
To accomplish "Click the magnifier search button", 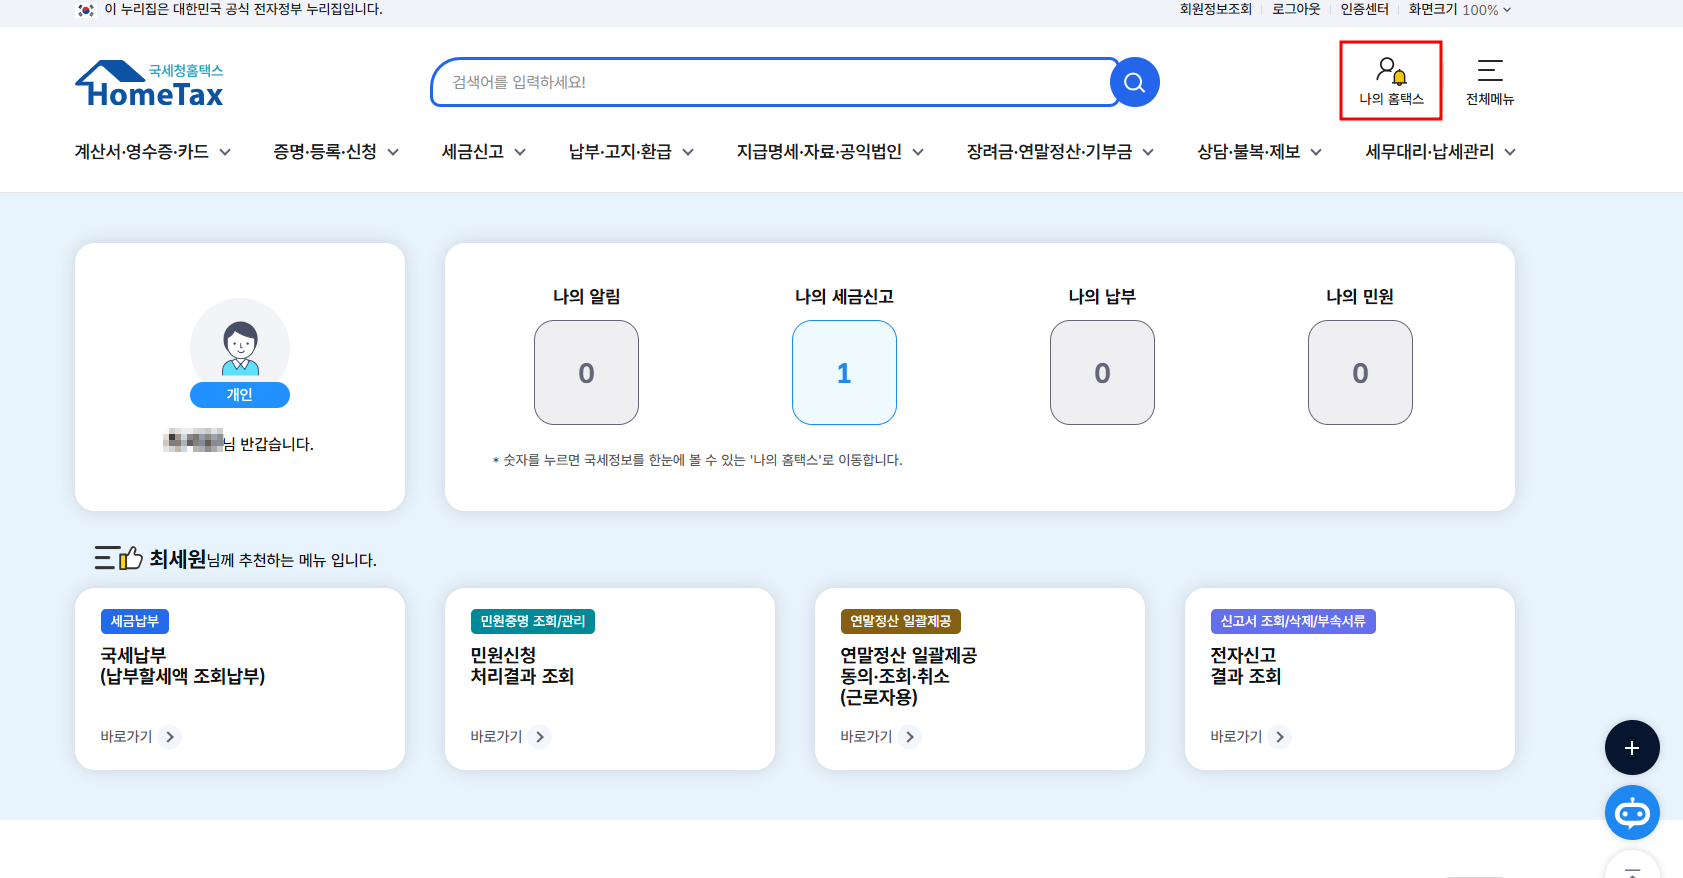I will 1134,82.
